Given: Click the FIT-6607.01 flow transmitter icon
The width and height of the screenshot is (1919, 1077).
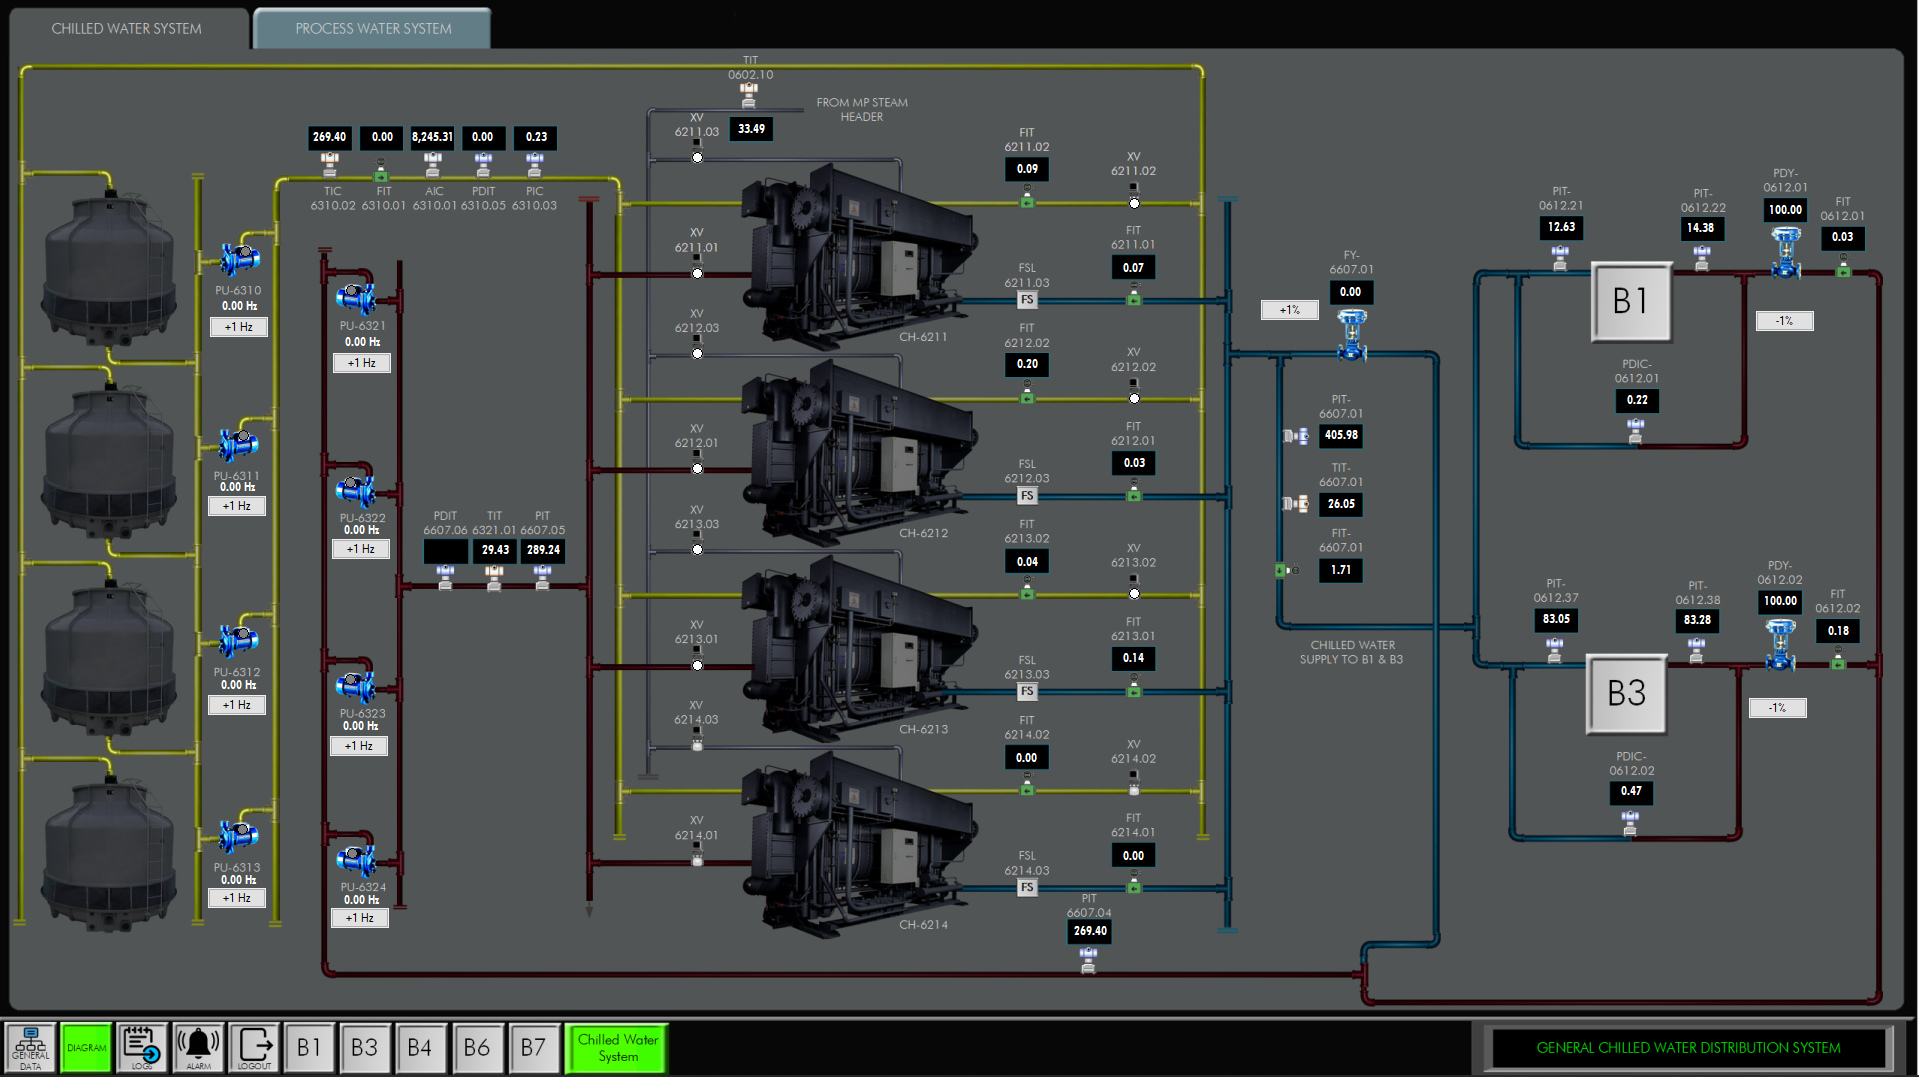Looking at the screenshot, I should point(1288,570).
